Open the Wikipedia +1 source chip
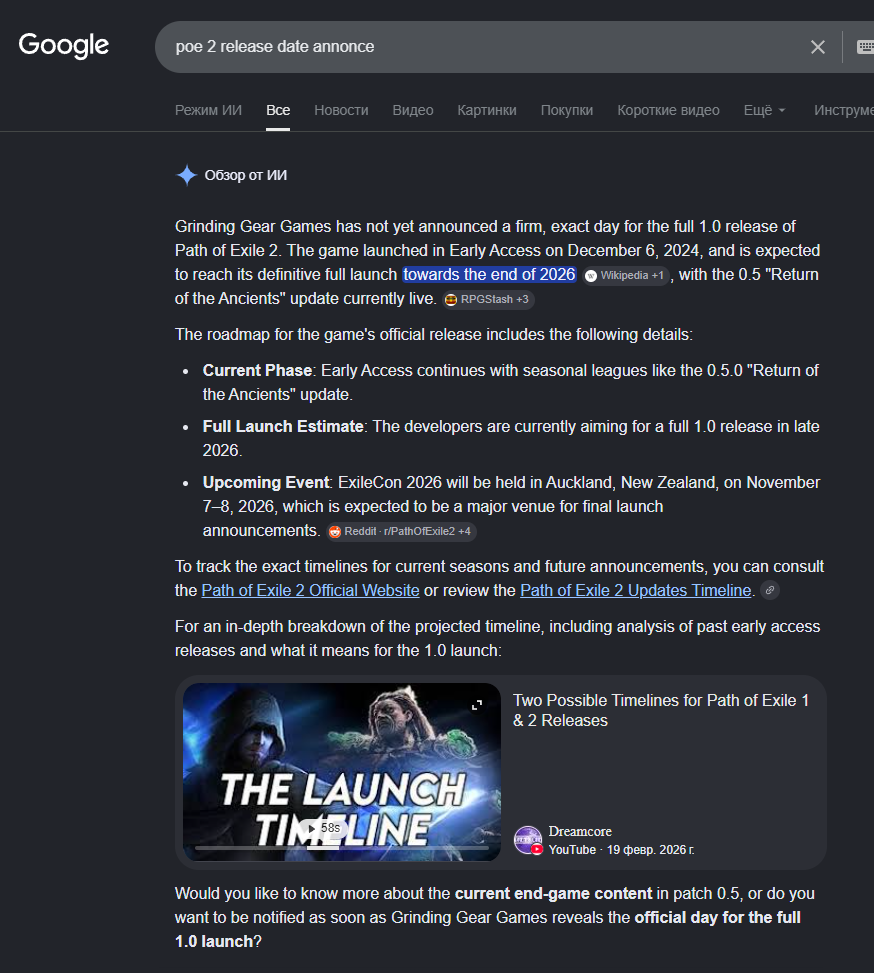Image resolution: width=874 pixels, height=973 pixels. tap(626, 276)
